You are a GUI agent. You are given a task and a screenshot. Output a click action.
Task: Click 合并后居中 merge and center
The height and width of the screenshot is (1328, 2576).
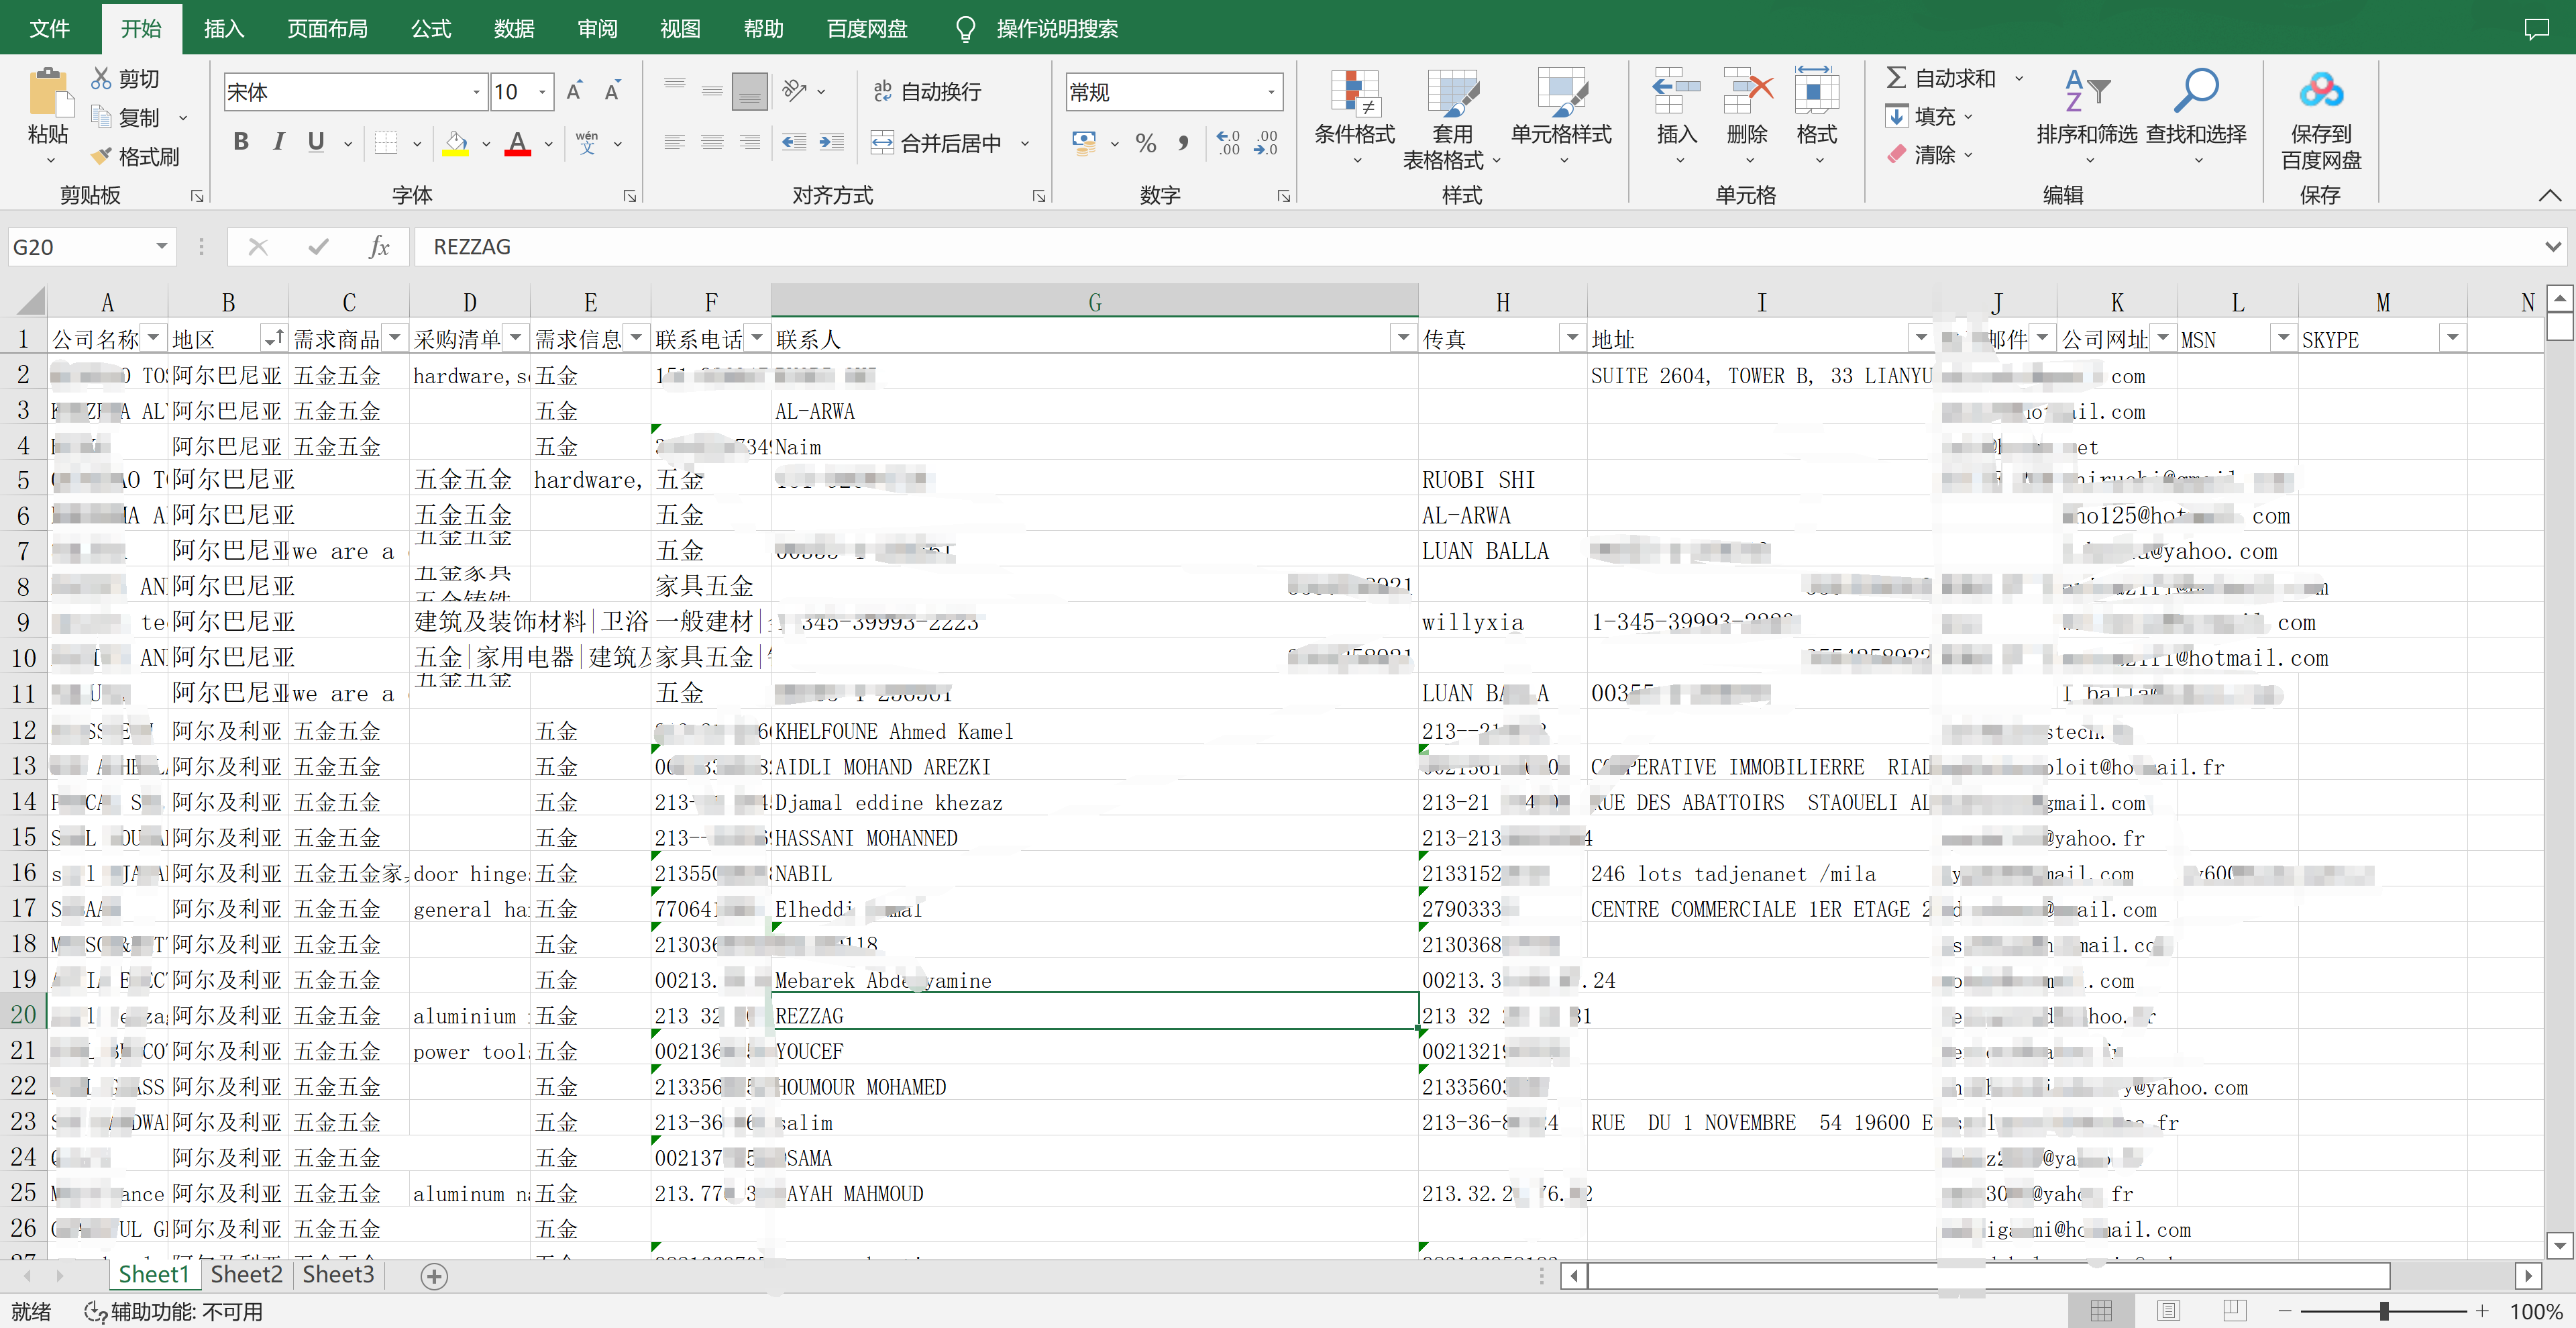937,143
